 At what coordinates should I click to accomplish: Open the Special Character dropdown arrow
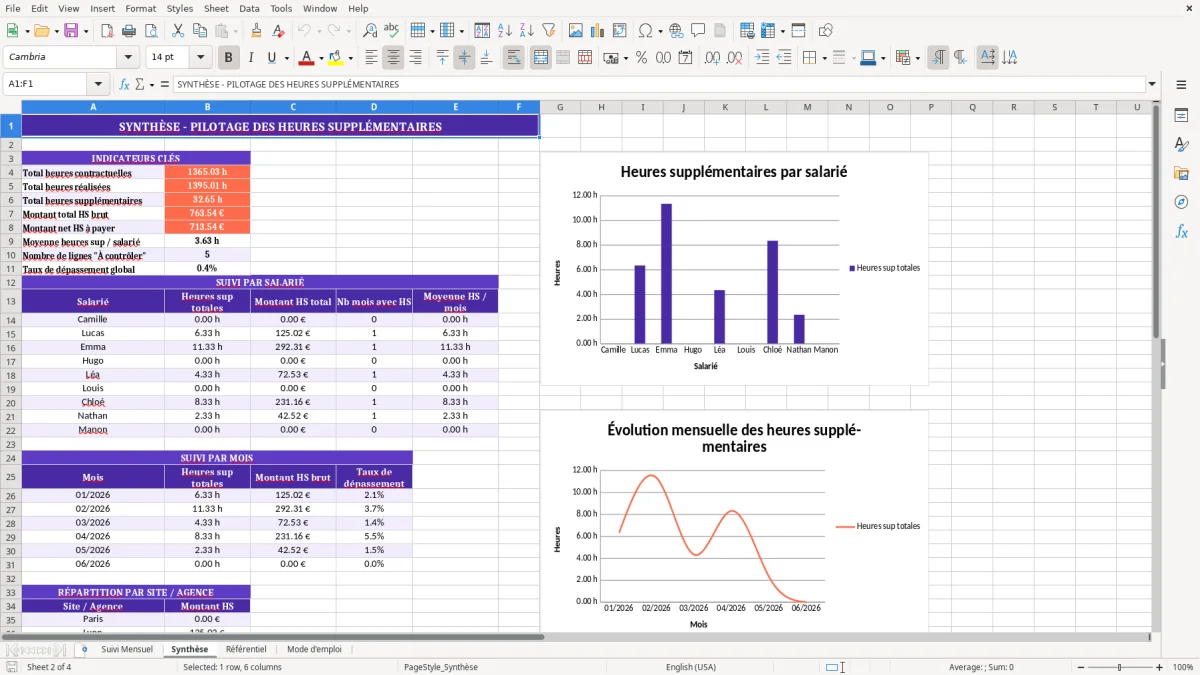660,31
